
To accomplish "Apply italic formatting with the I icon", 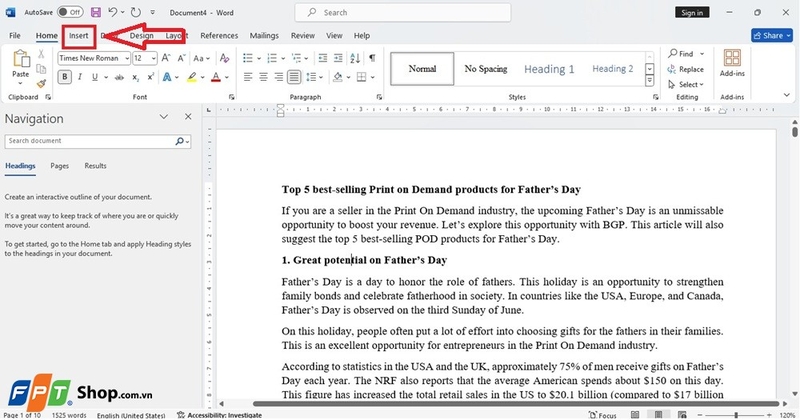I will [x=80, y=77].
